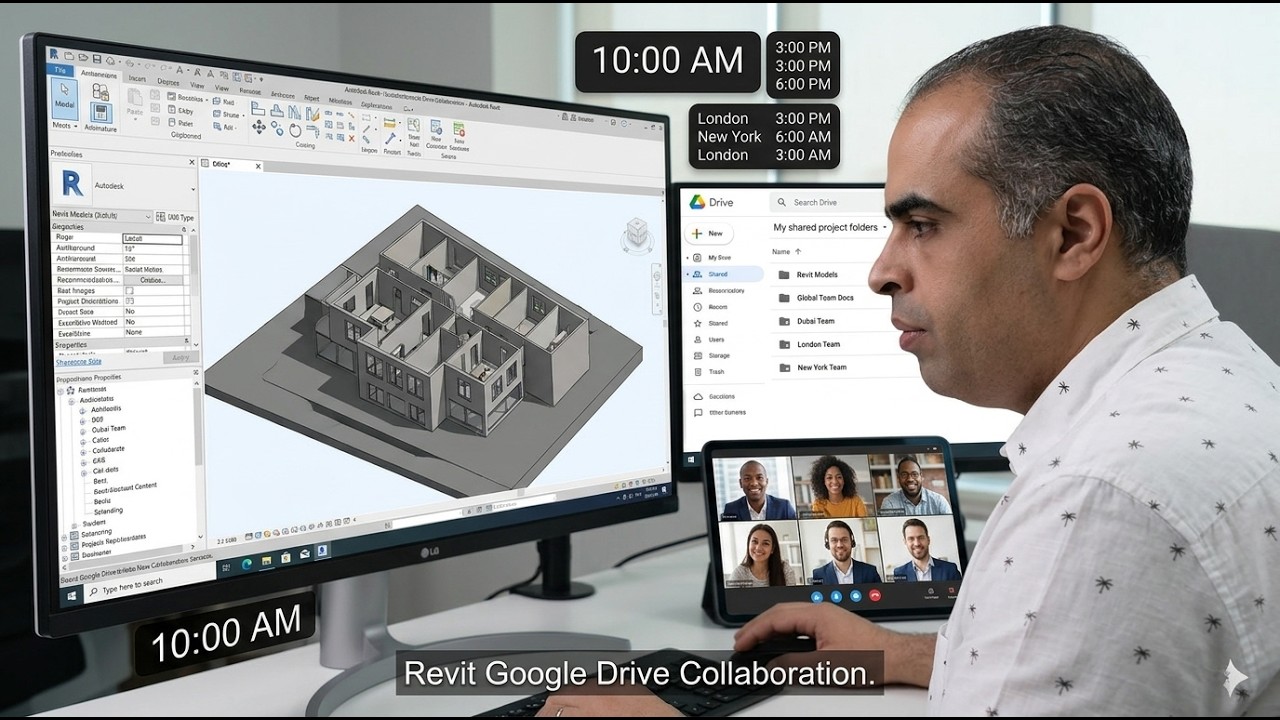Switch to the Architecture ribbon tab
This screenshot has width=1280, height=720.
[x=98, y=75]
